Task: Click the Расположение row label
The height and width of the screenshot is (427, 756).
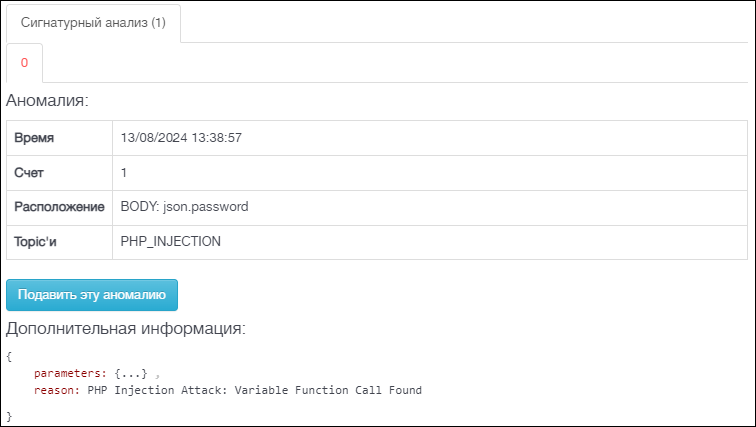Action: [59, 207]
